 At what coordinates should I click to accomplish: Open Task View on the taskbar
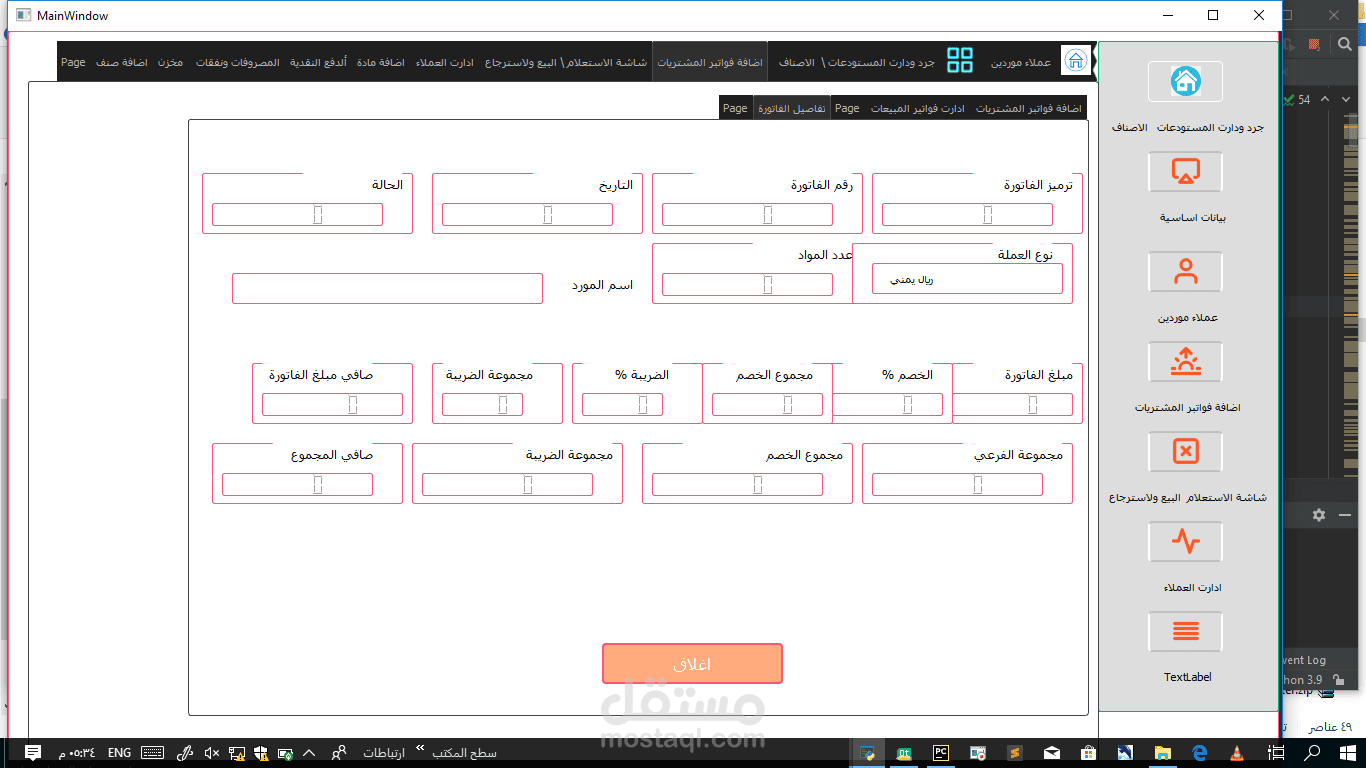[1276, 753]
